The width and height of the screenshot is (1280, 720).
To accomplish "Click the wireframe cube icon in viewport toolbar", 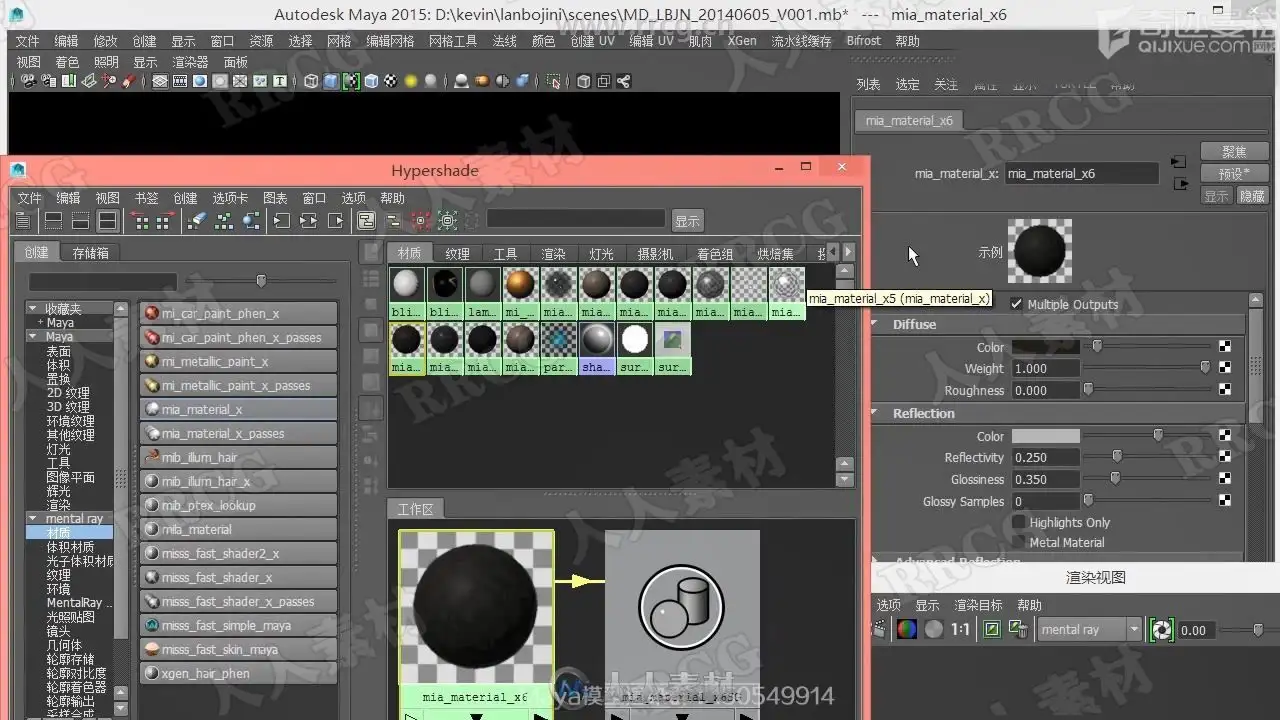I will point(311,81).
